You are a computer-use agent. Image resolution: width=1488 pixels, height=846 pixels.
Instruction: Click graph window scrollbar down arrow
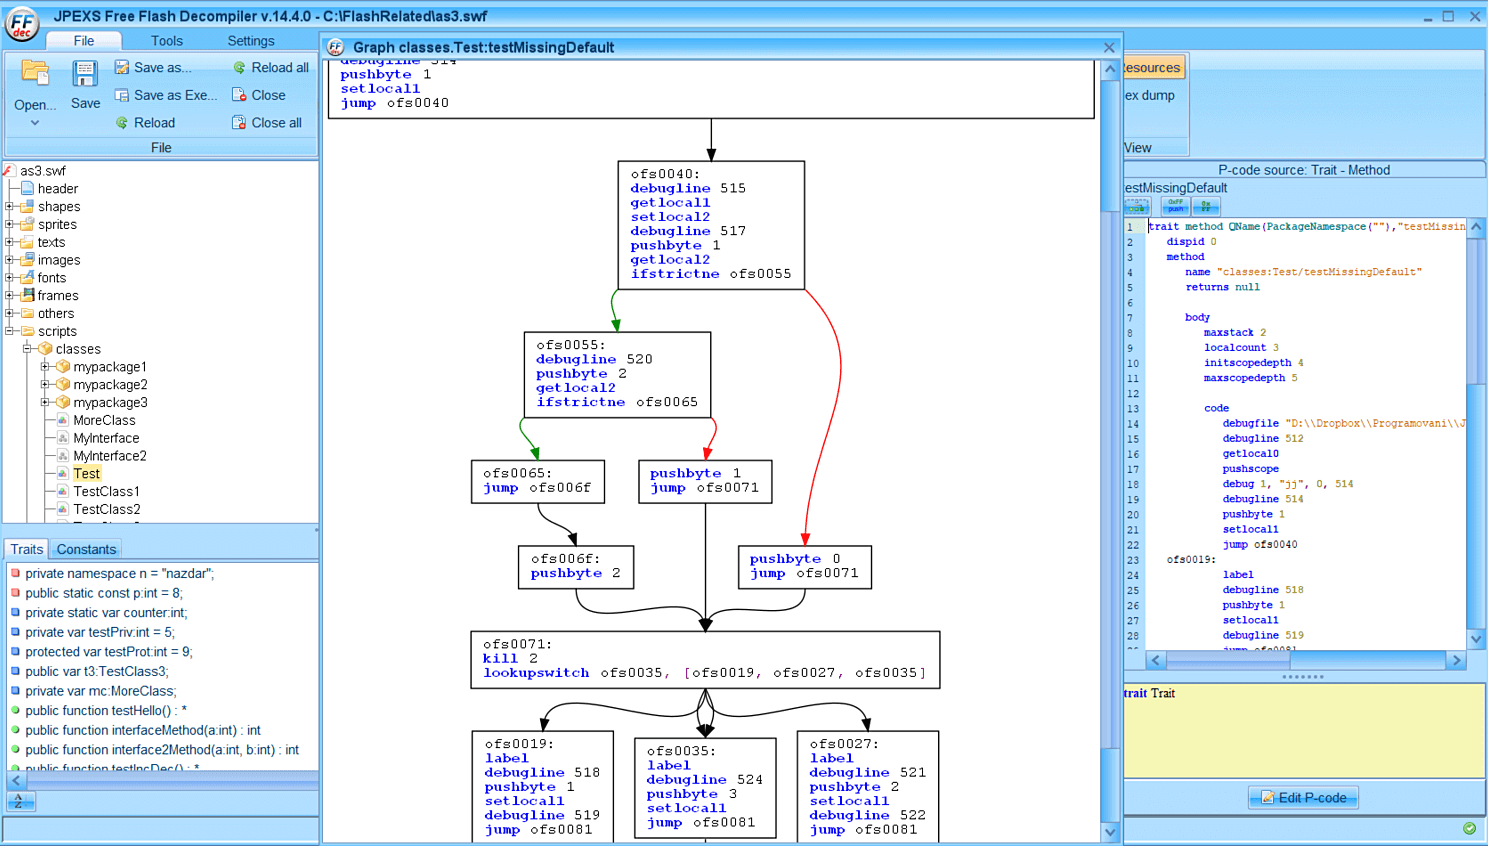click(1110, 832)
